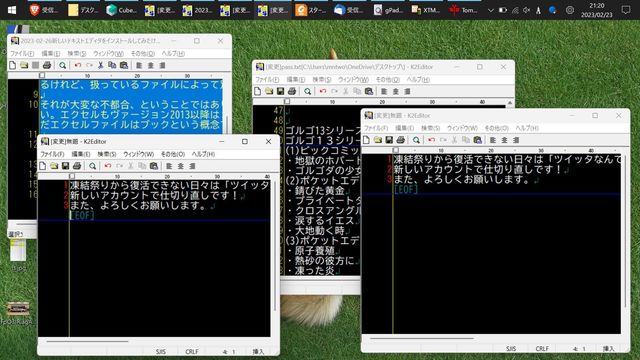Click Open folder icon in pass.txt window
The height and width of the screenshot is (360, 640).
269,91
